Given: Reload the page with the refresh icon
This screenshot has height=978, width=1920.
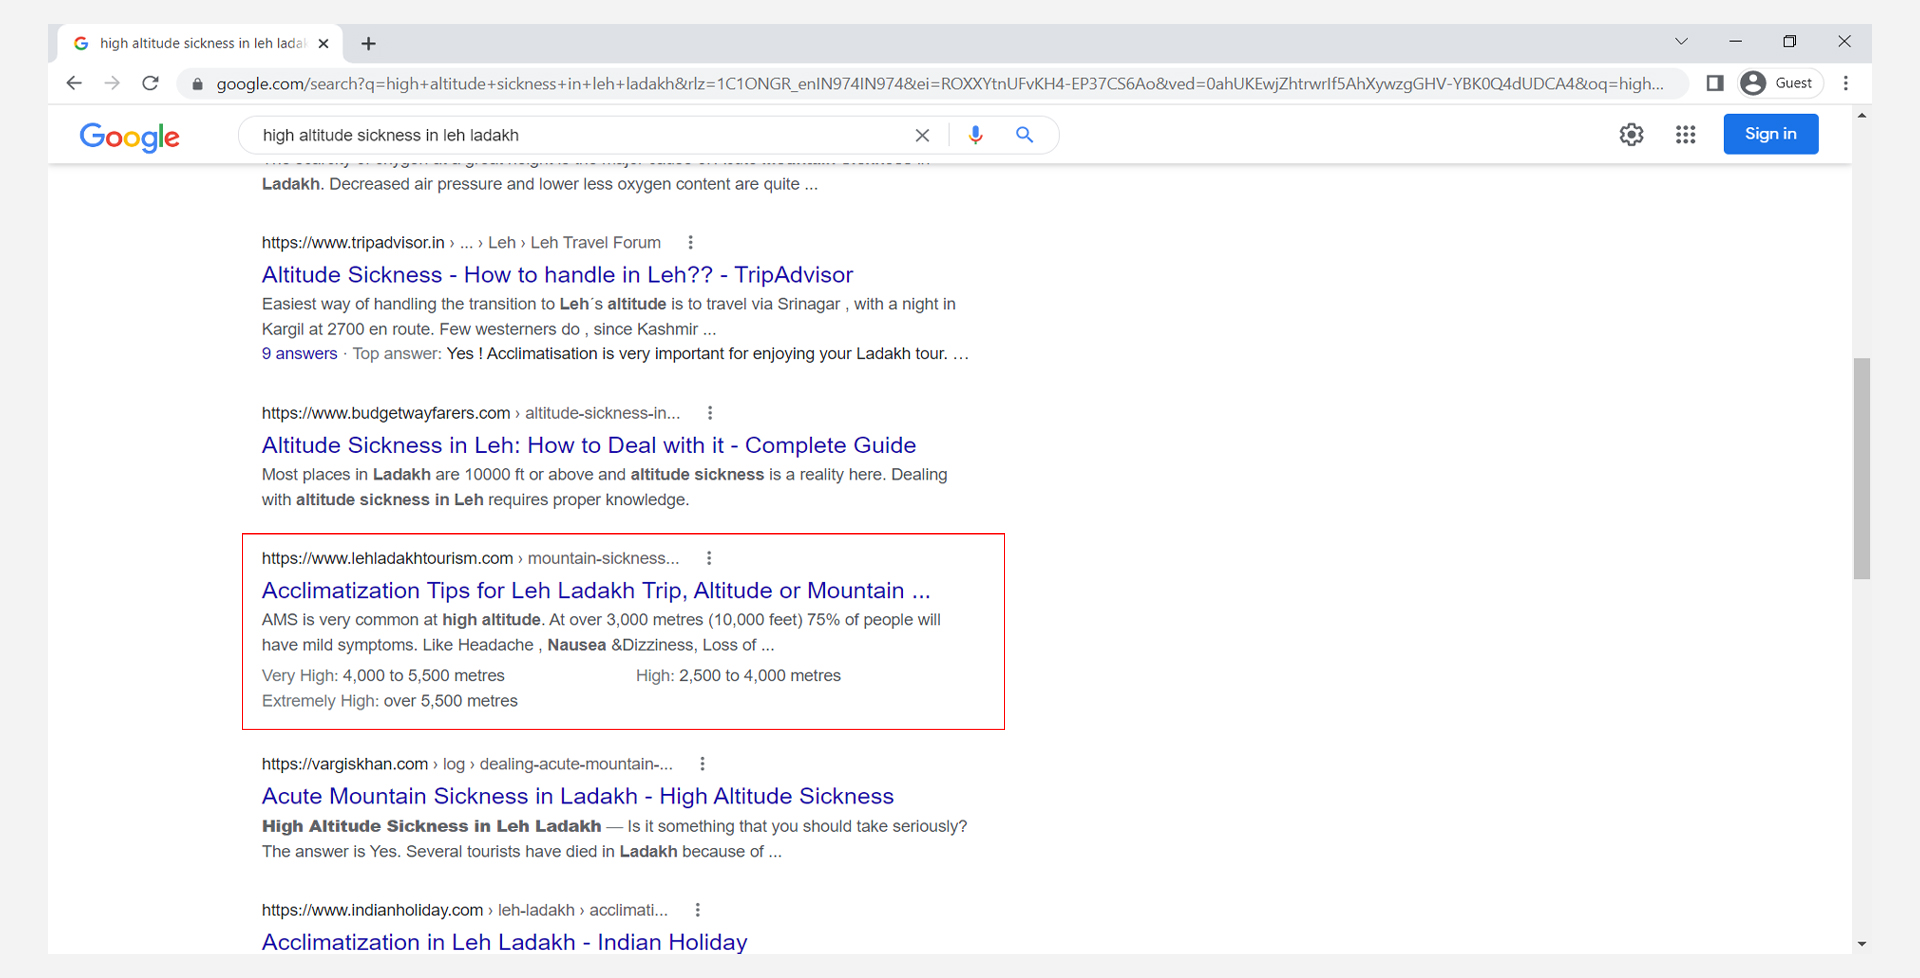Looking at the screenshot, I should coord(150,83).
